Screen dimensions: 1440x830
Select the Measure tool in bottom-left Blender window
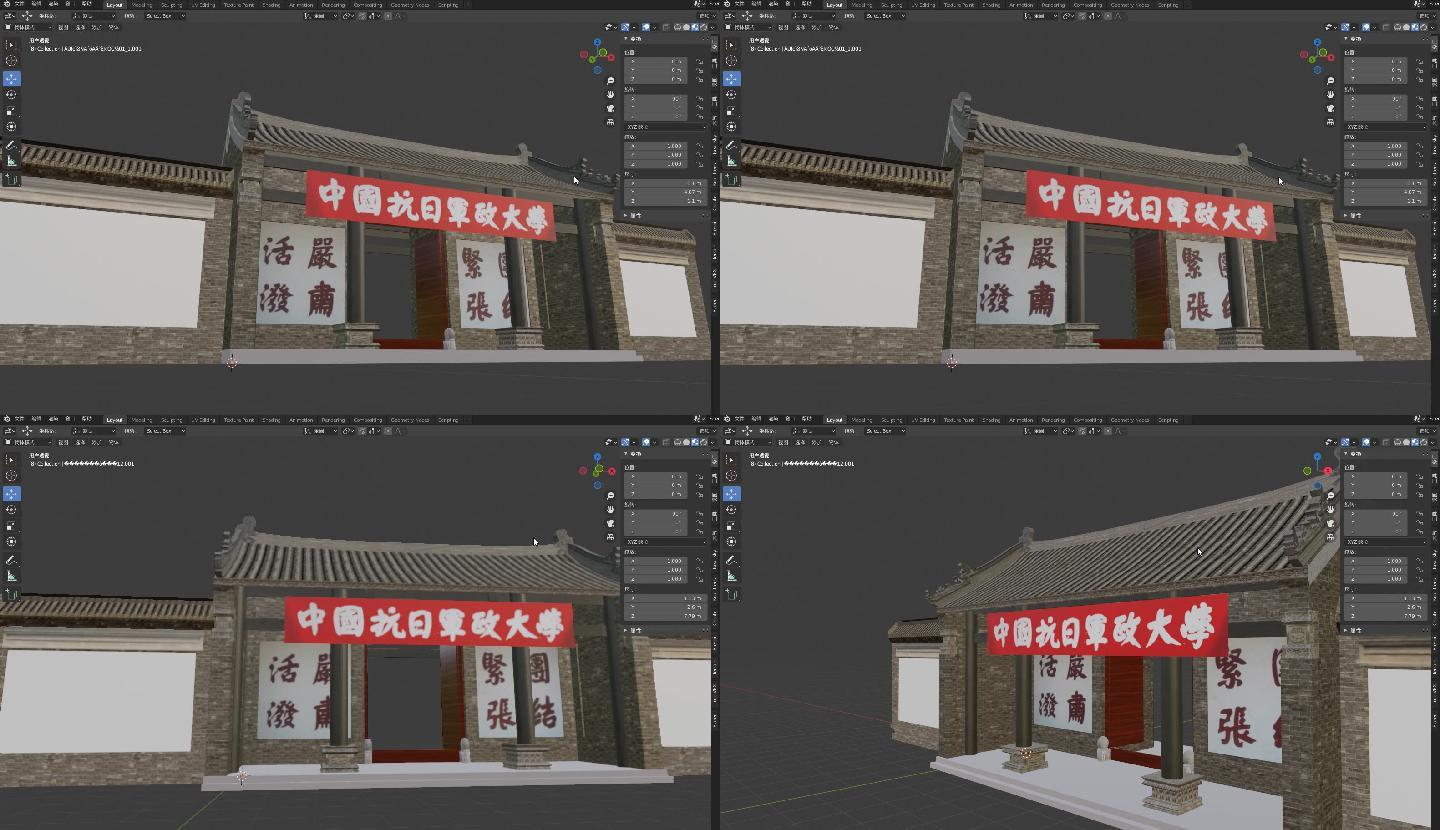(11, 575)
